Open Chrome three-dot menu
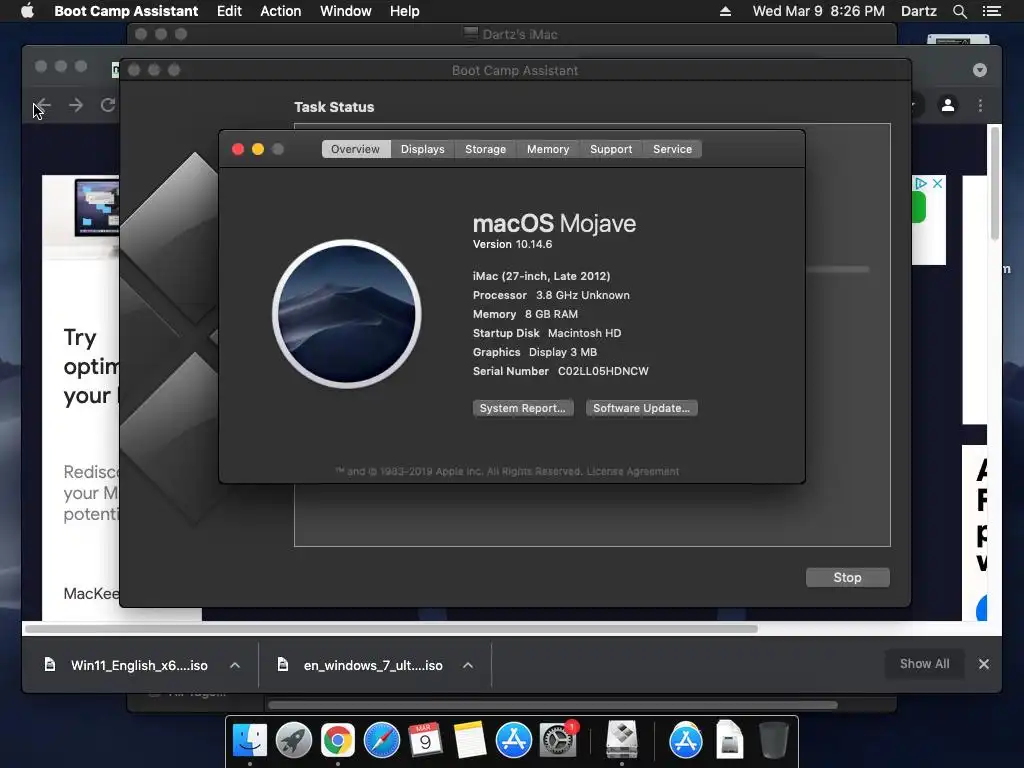The image size is (1024, 768). (980, 105)
